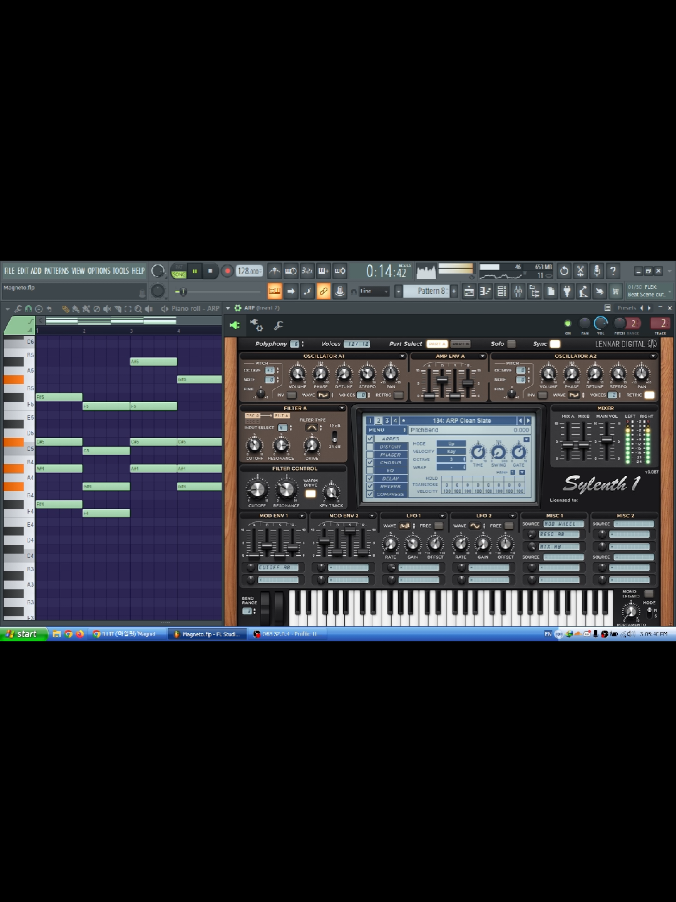Open the Pattern 8 selector
The height and width of the screenshot is (902, 676).
426,291
